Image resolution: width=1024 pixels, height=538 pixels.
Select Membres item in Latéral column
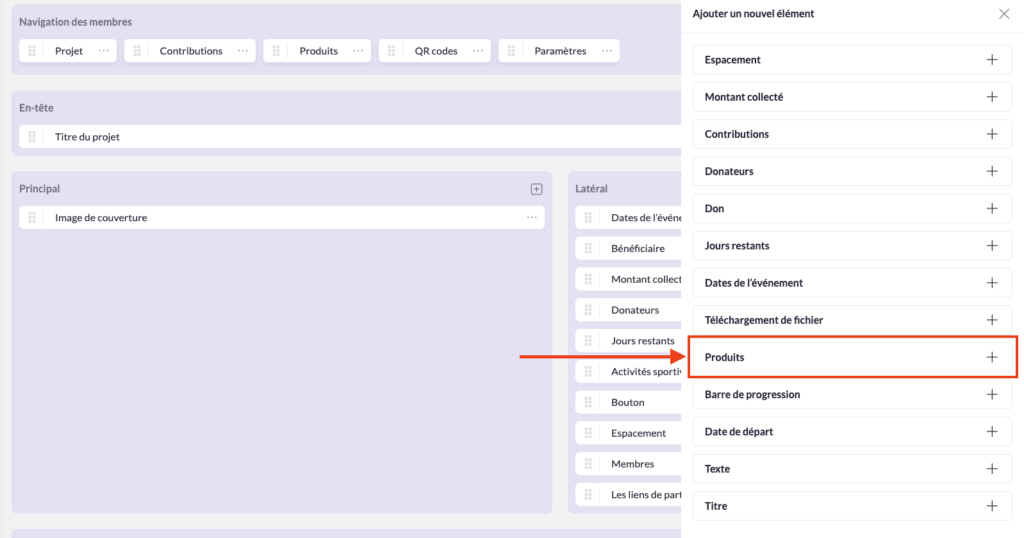click(x=632, y=464)
